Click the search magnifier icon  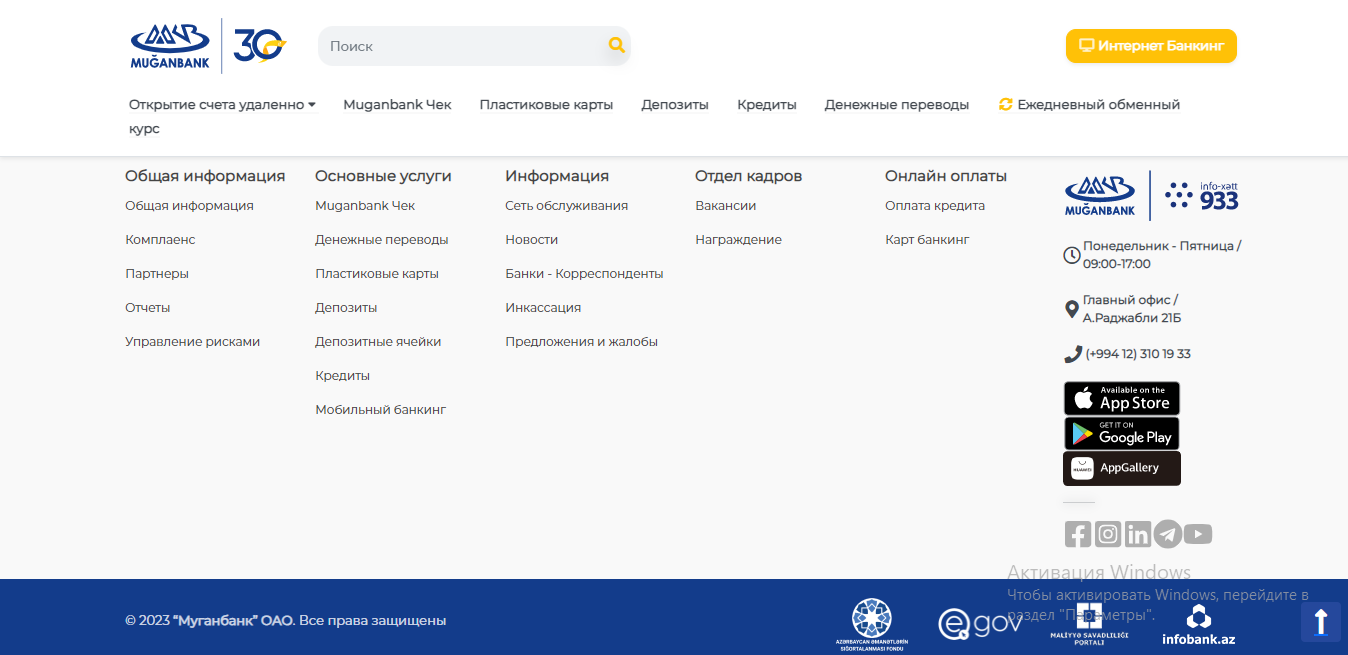pyautogui.click(x=616, y=45)
